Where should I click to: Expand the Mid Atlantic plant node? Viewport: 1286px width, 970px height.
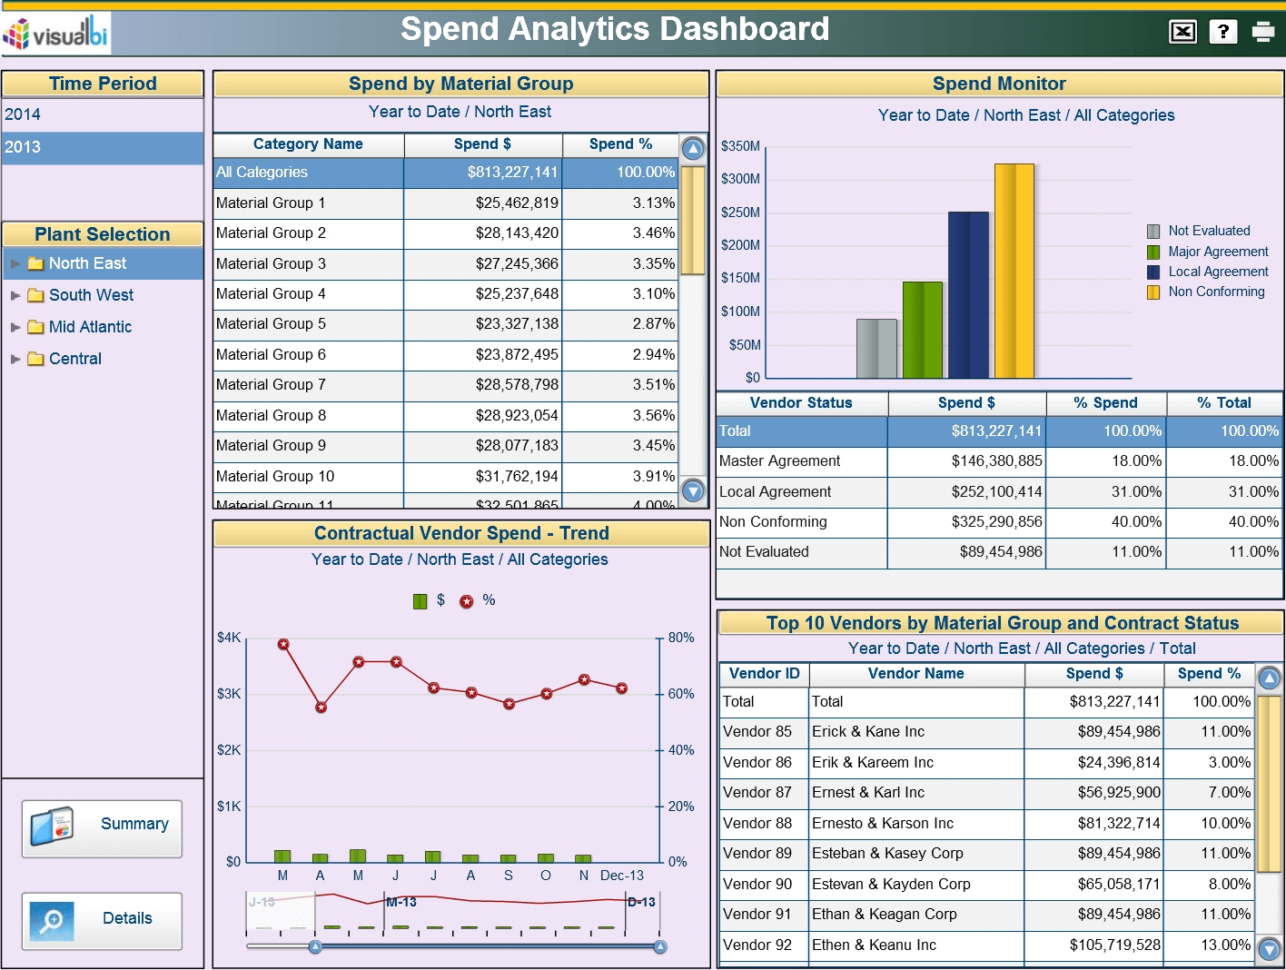point(13,327)
